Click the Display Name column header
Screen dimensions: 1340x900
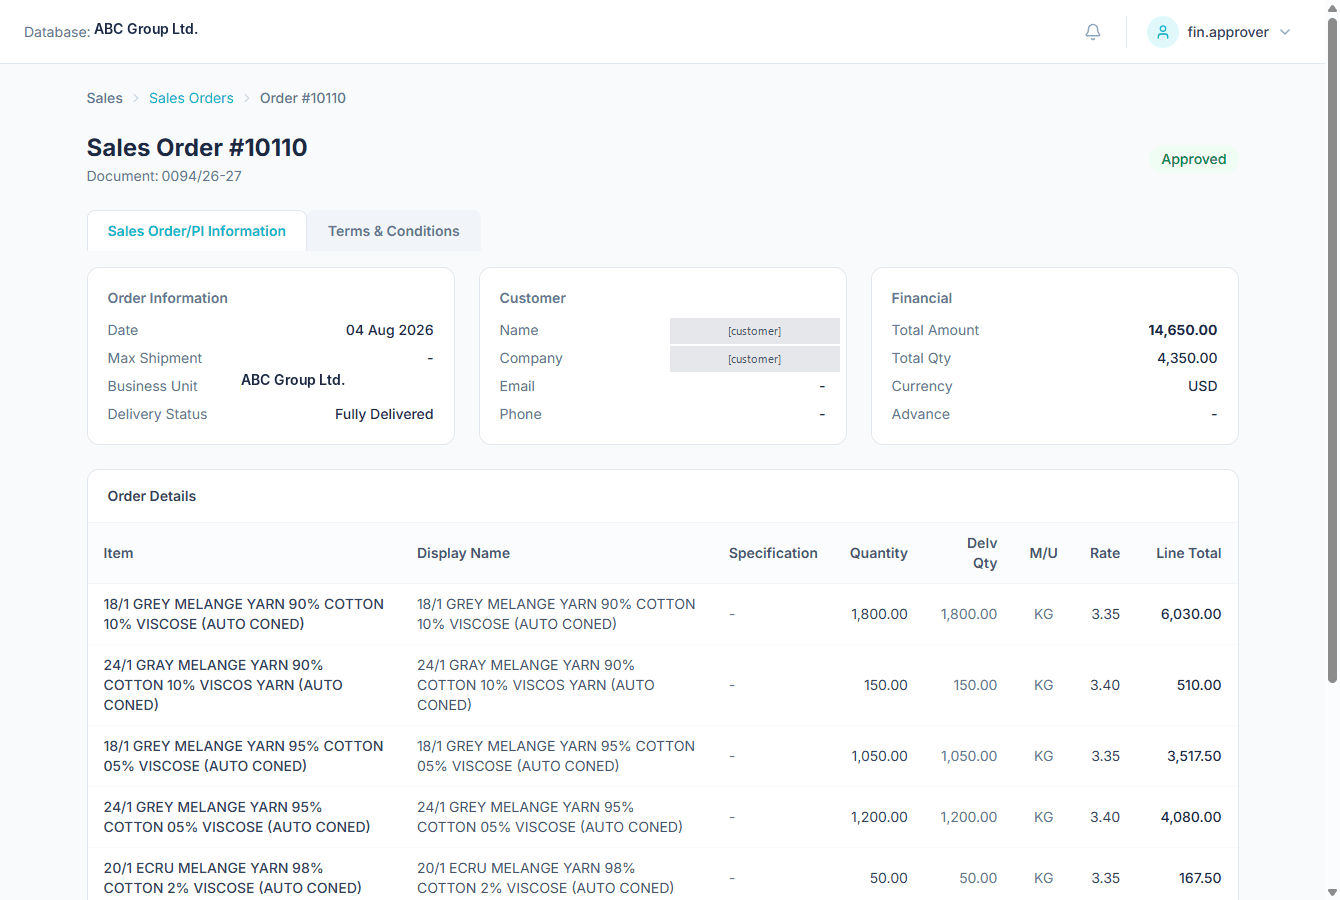463,553
